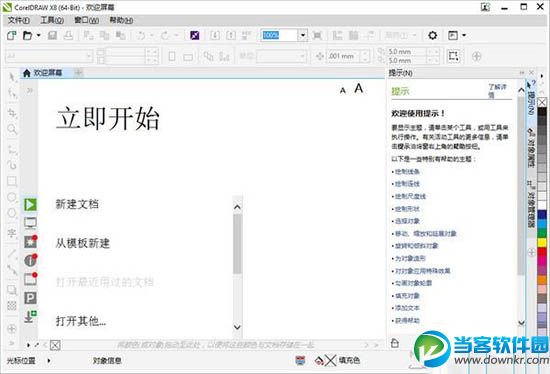550x374 pixels.
Task: Open the What's New star icon
Action: pyautogui.click(x=30, y=242)
